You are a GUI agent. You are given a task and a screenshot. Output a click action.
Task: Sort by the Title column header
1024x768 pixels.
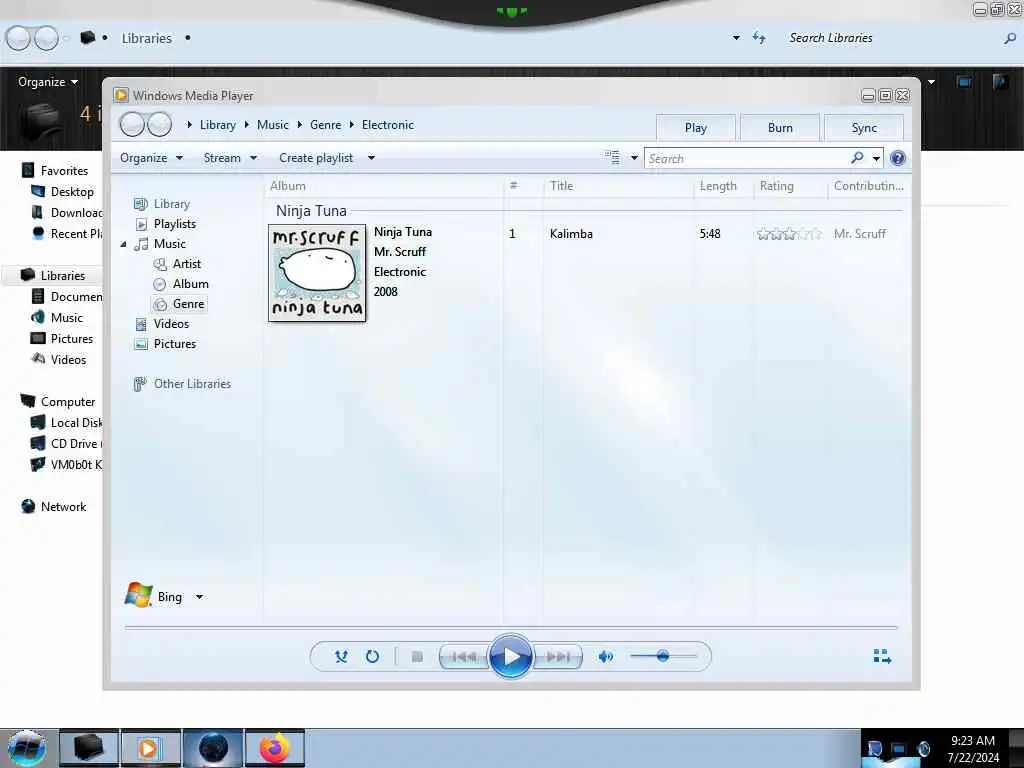click(x=618, y=186)
